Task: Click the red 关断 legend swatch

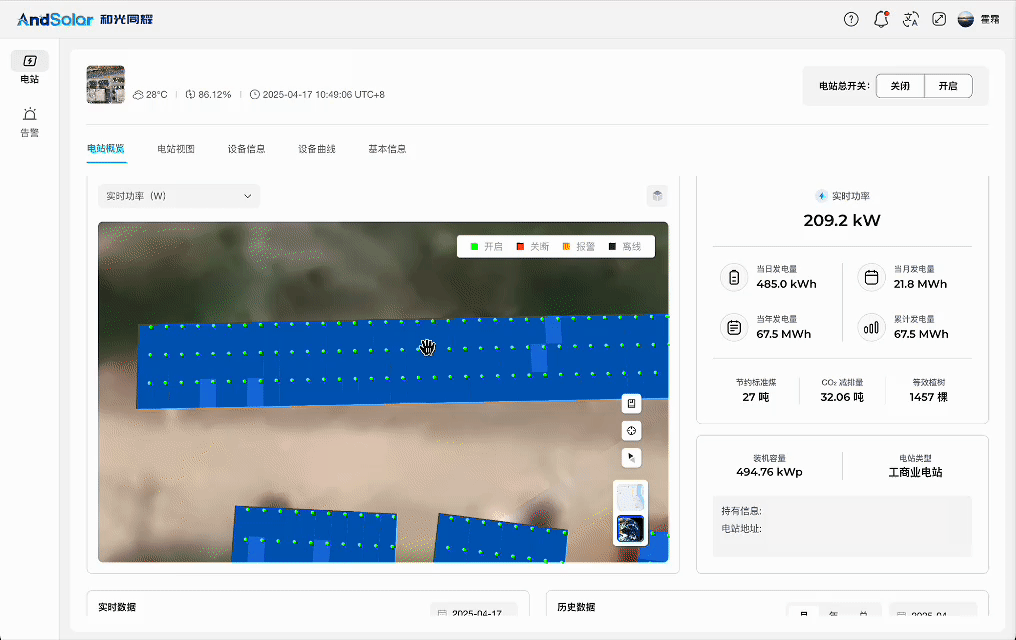Action: [520, 247]
